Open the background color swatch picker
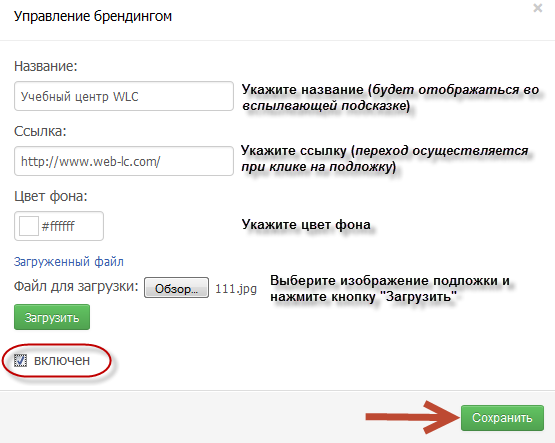Screen dimensions: 555x443 tap(29, 226)
